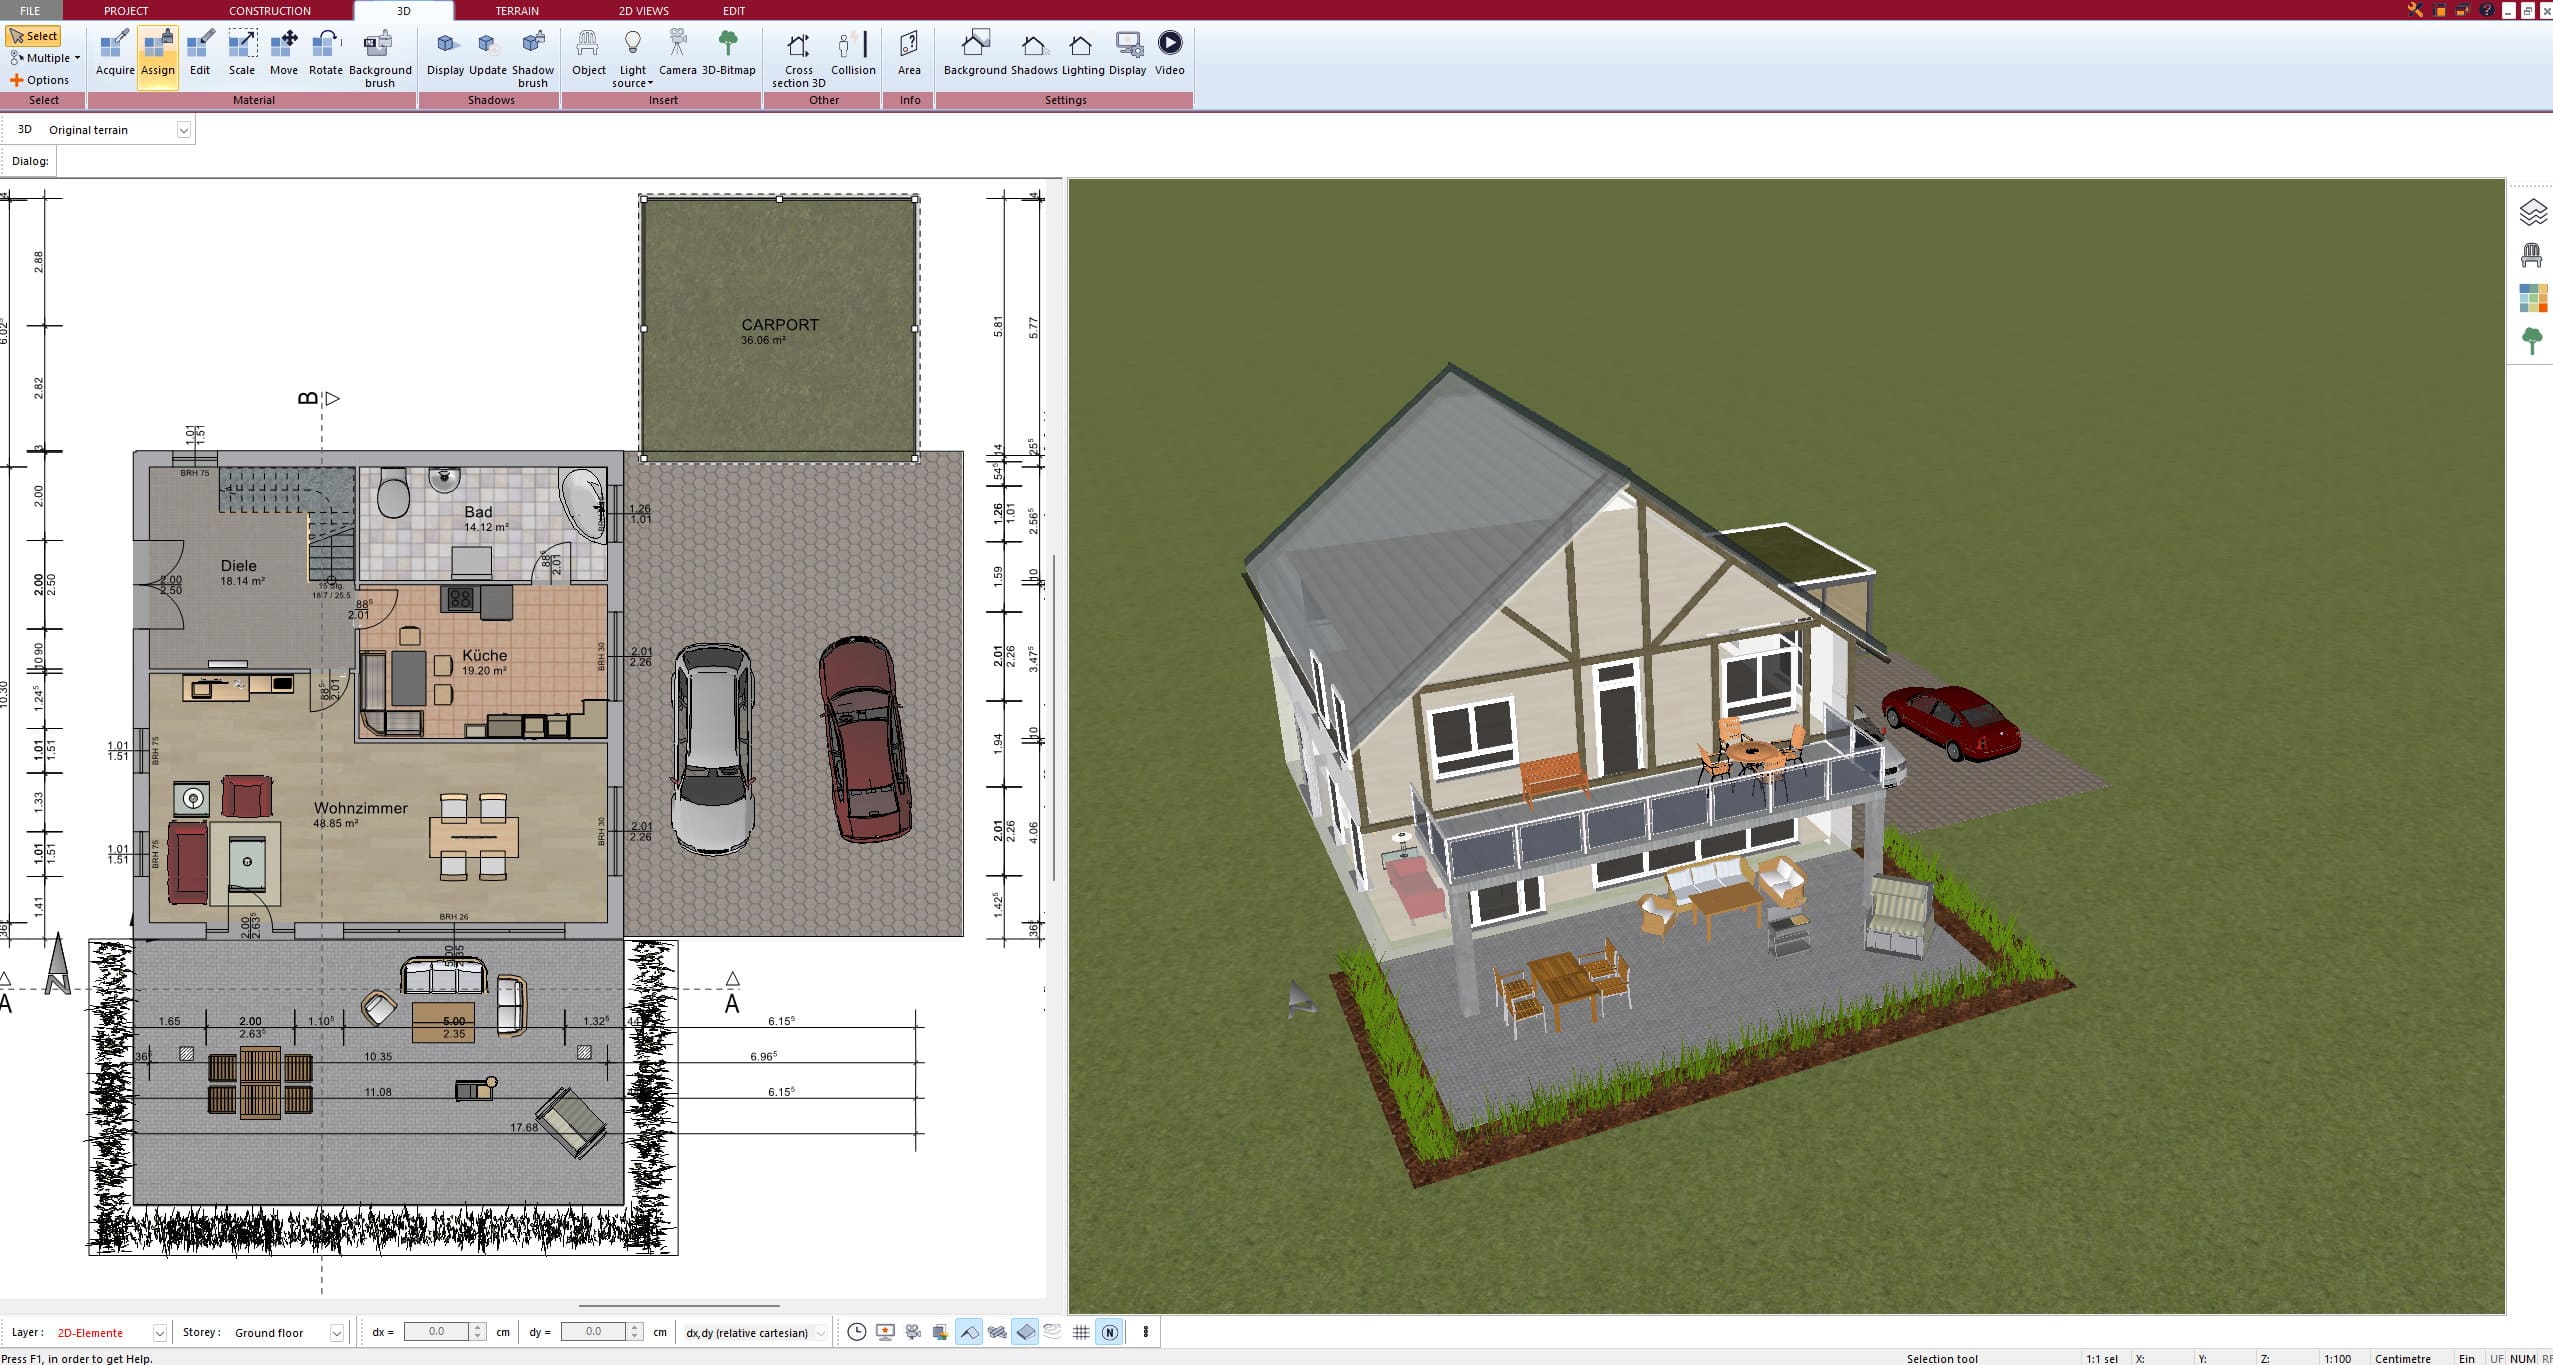Toggle roof display in the status bar

coord(969,1332)
